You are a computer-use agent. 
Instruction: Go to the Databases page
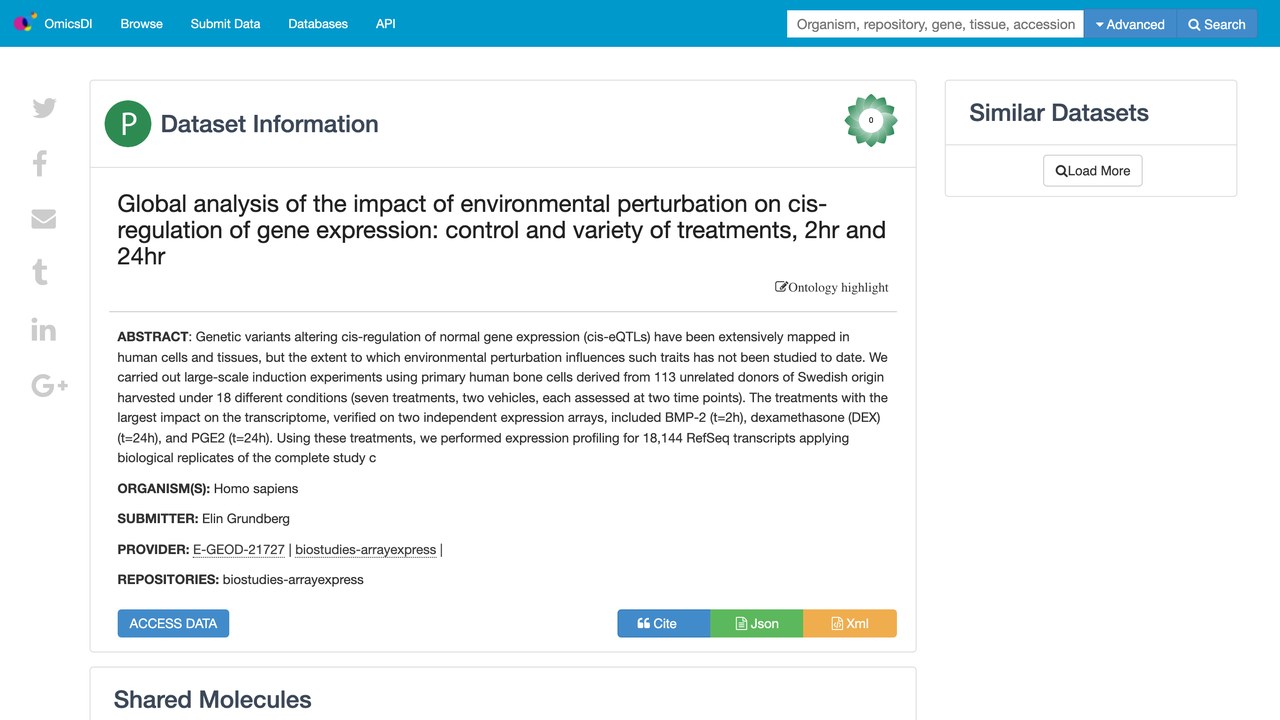[x=318, y=23]
